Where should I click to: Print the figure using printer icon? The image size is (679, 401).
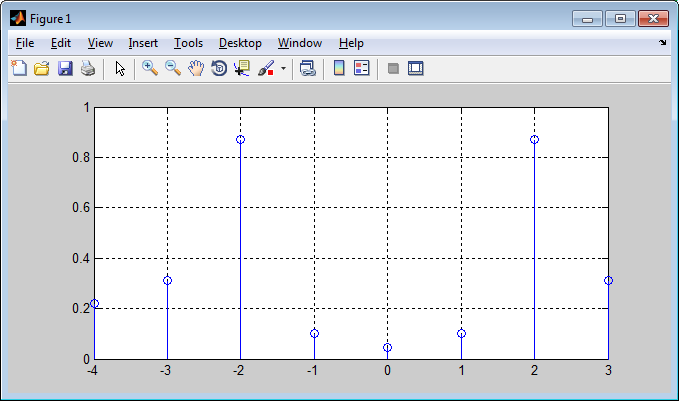(88, 68)
